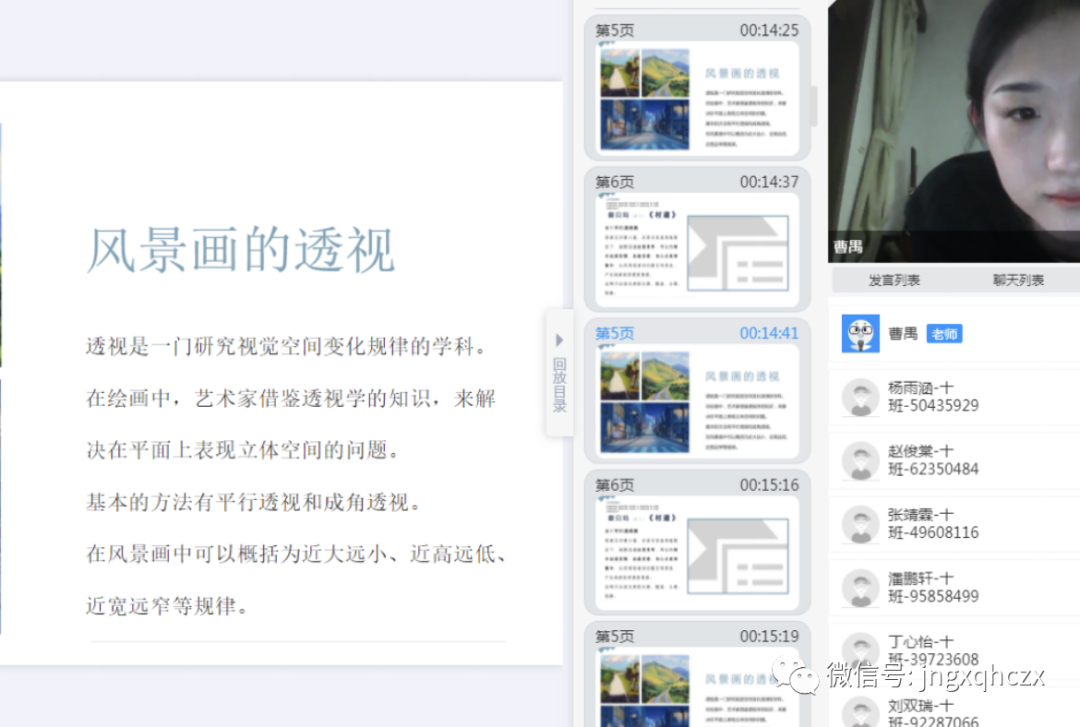This screenshot has width=1080, height=727.
Task: Click avatar of 张靖霖-十班-49608116
Action: click(x=860, y=524)
